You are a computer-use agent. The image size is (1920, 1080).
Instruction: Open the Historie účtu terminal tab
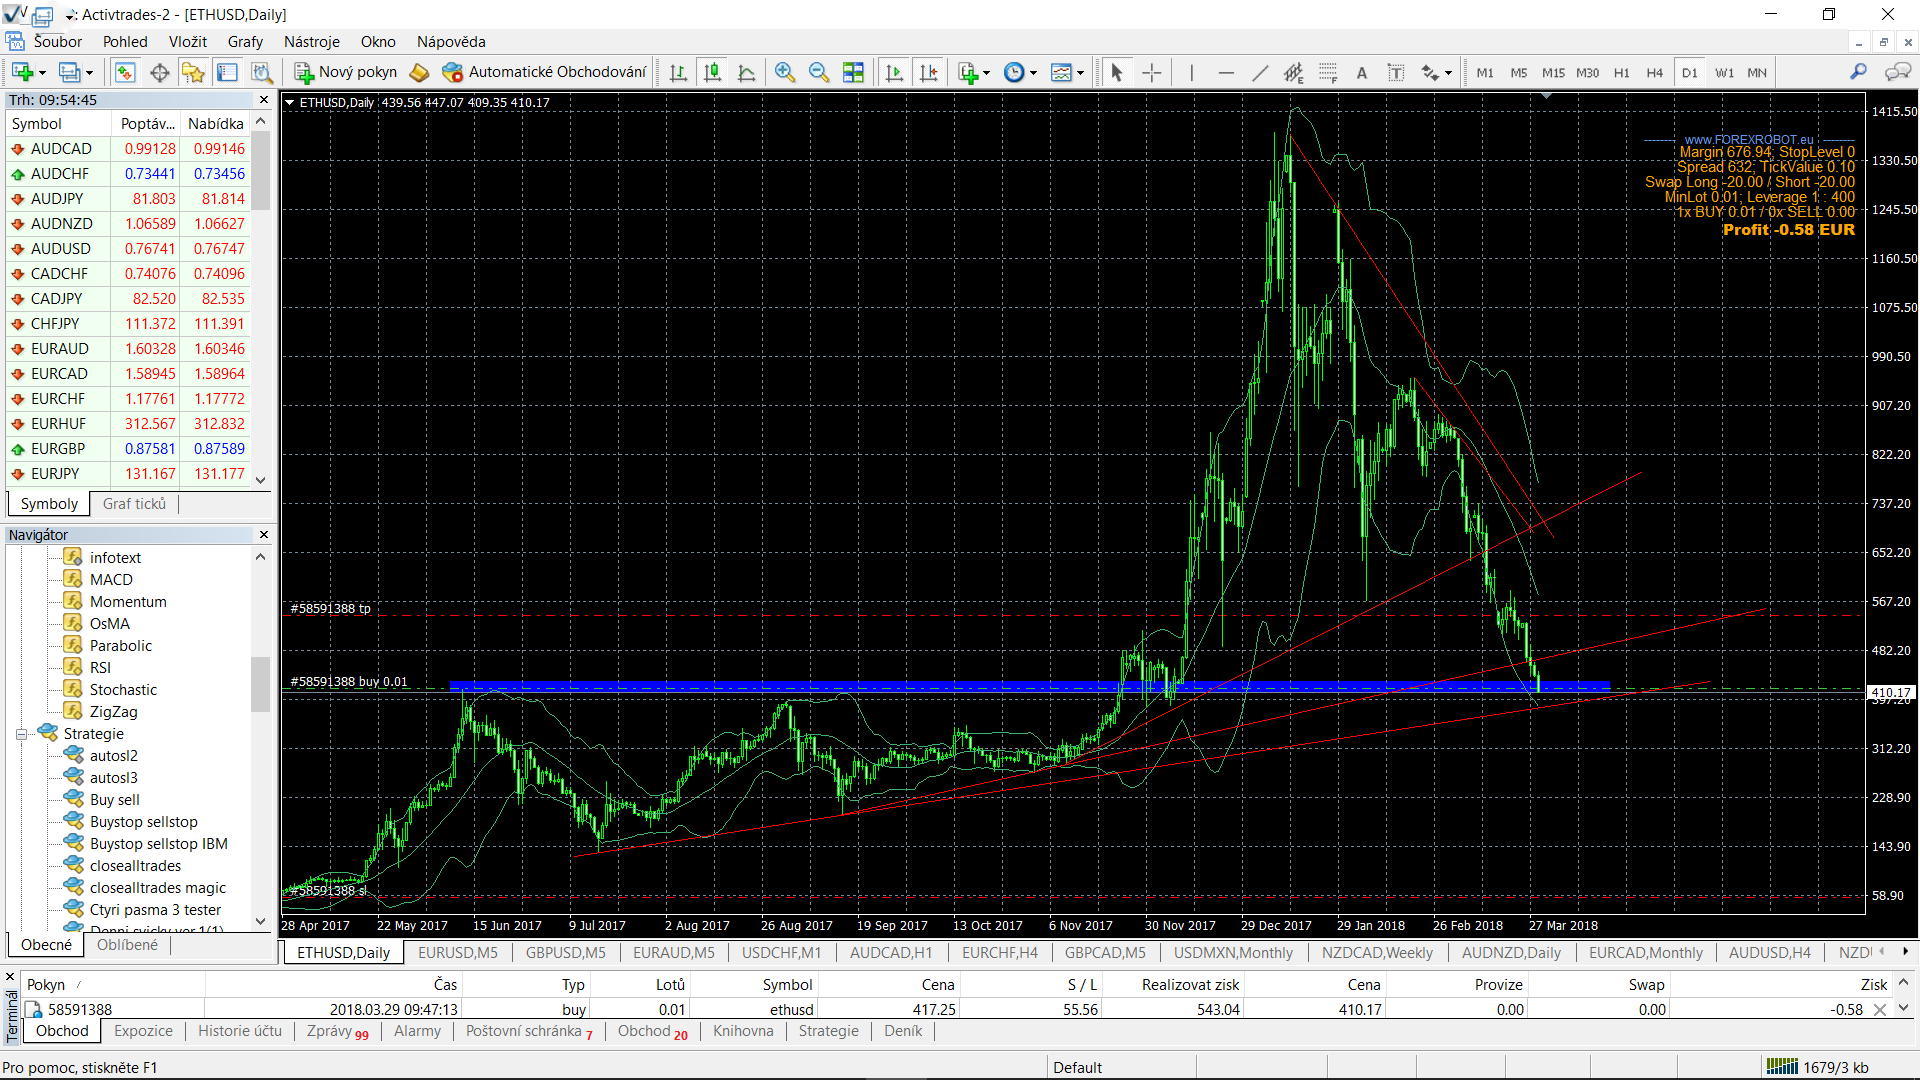coord(239,1031)
